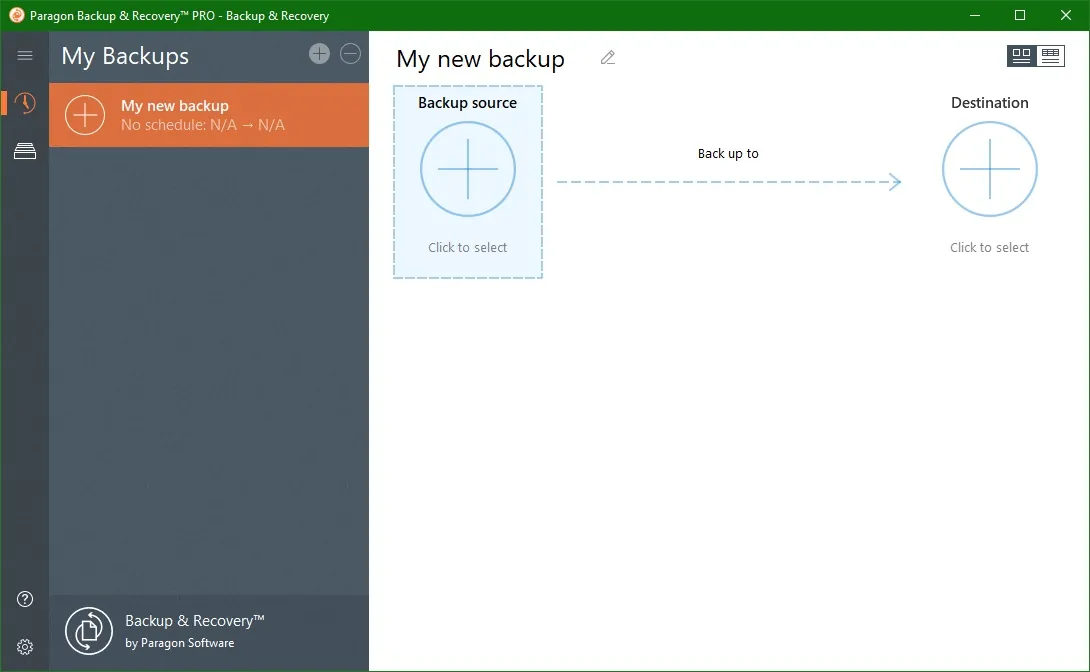Click the 'Back up to' label
The width and height of the screenshot is (1090, 672).
click(x=728, y=154)
